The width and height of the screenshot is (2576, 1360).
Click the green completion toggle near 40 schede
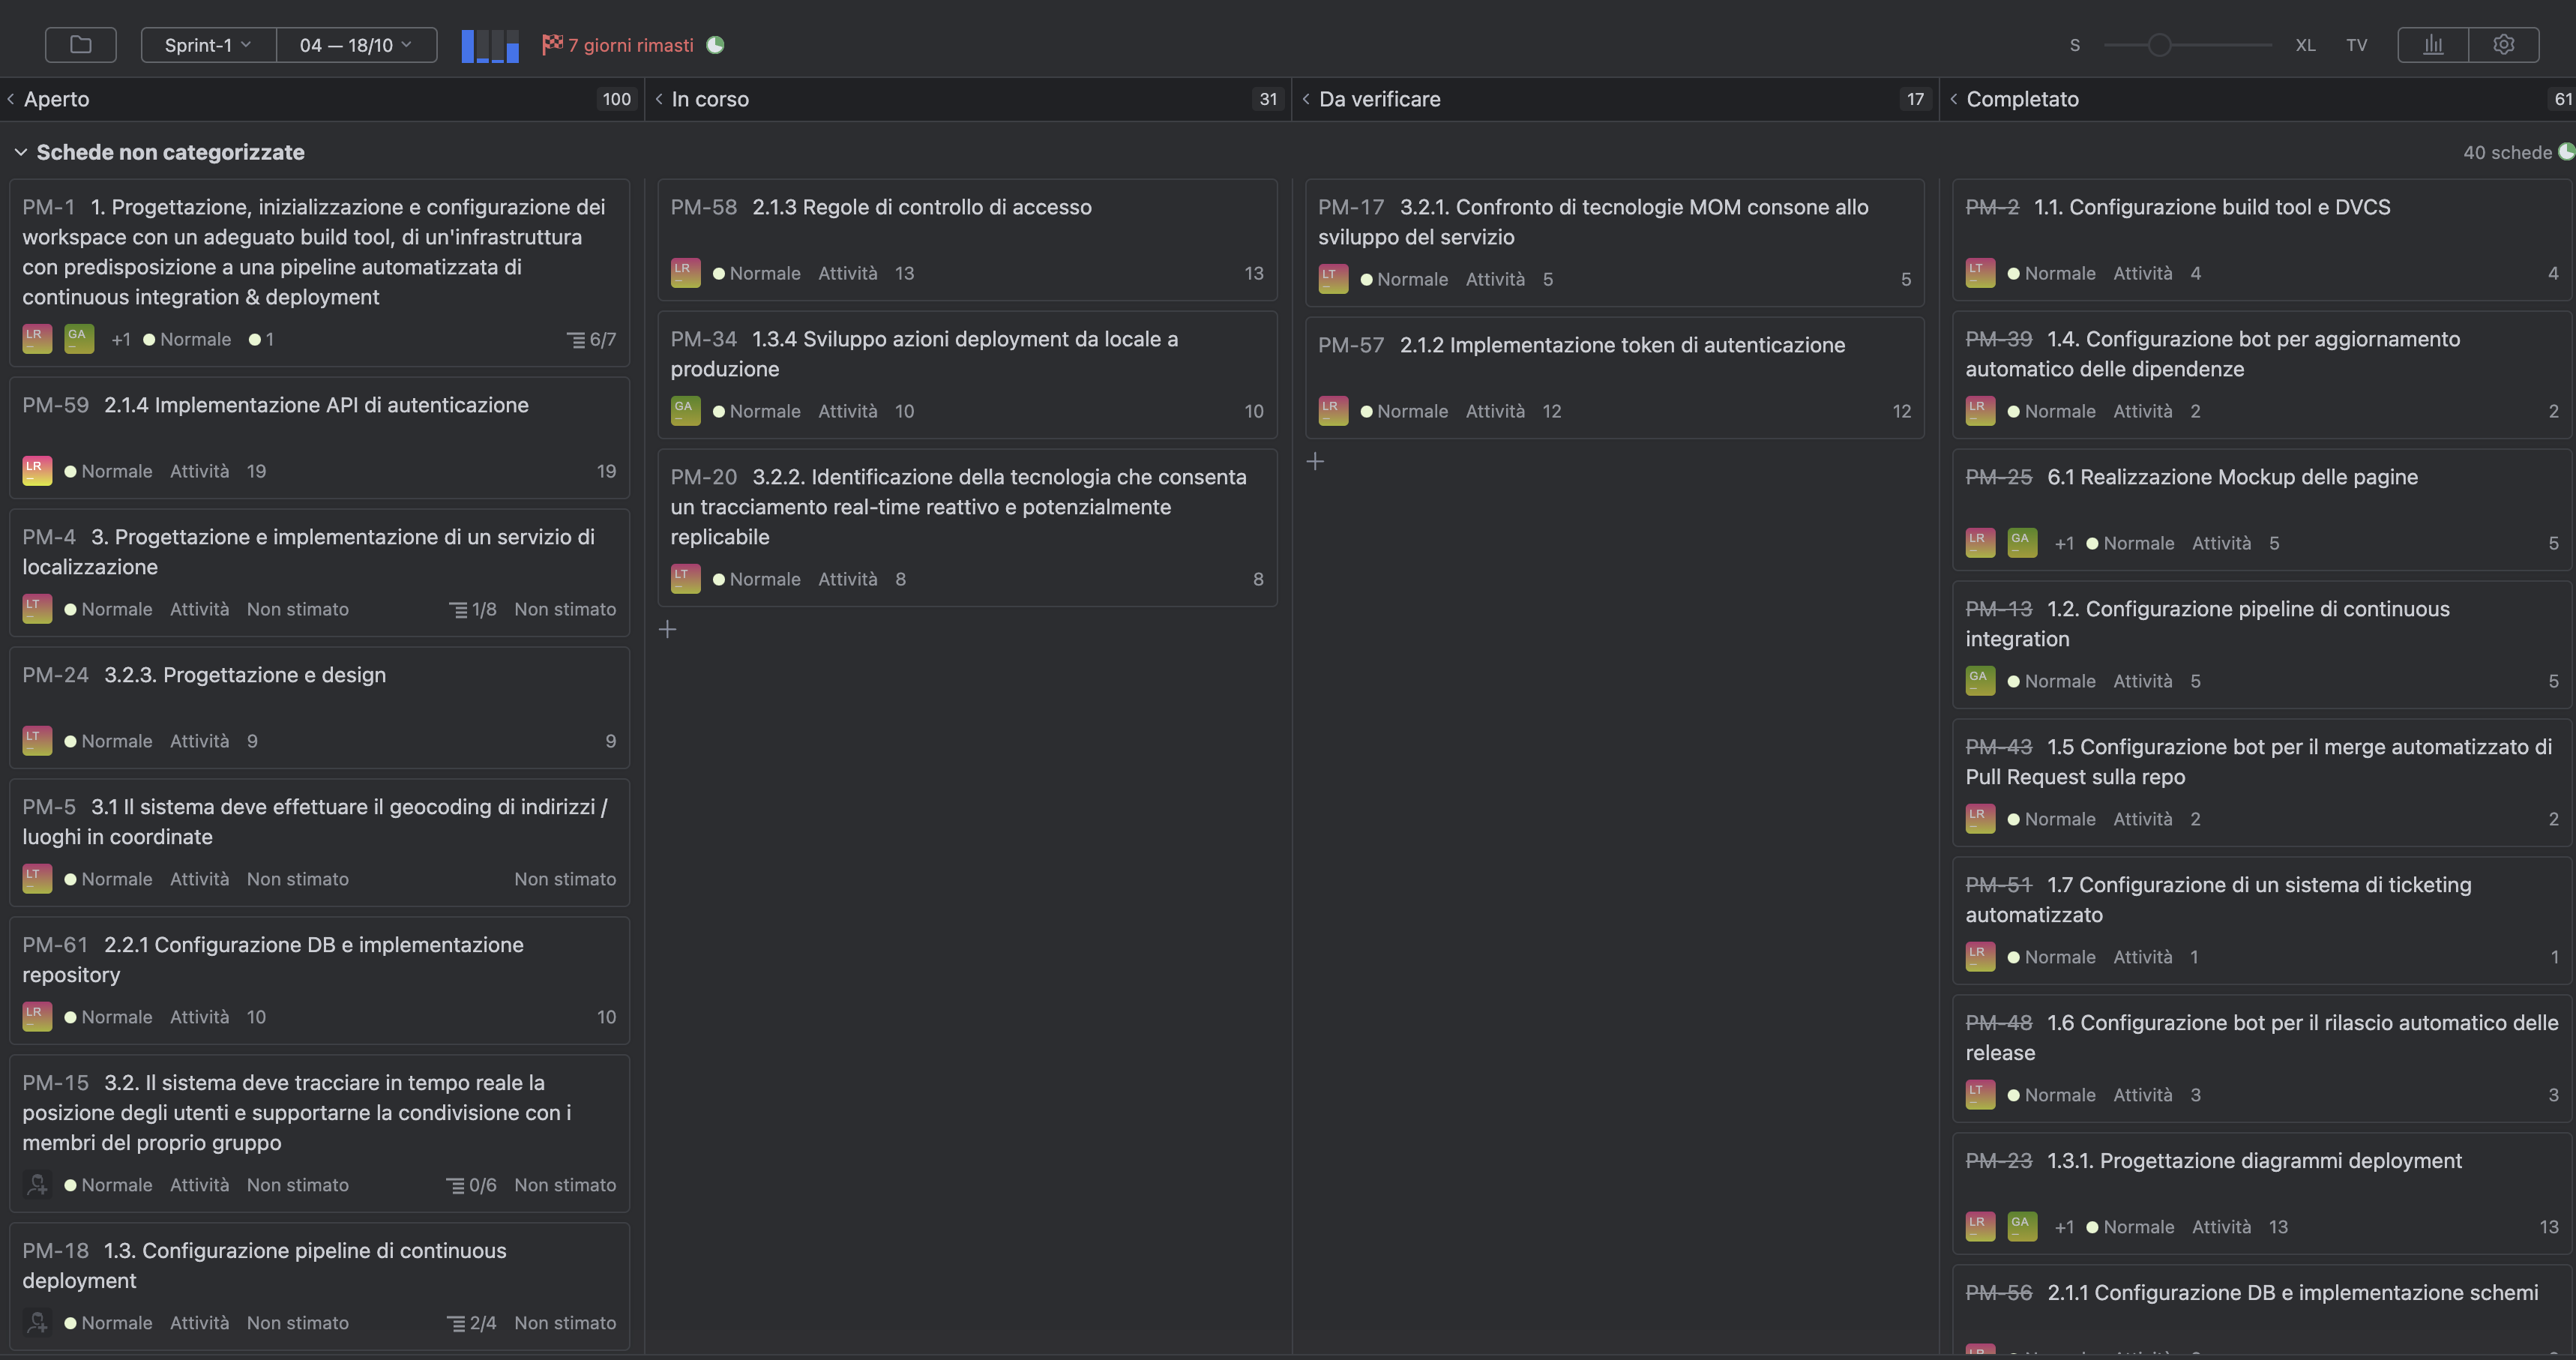(x=2565, y=152)
